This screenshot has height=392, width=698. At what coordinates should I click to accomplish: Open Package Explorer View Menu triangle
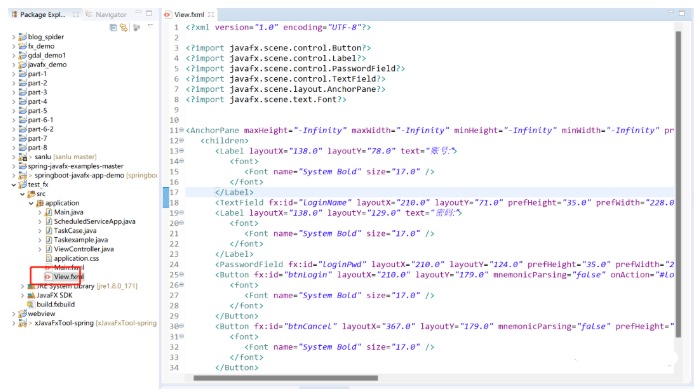pos(150,26)
